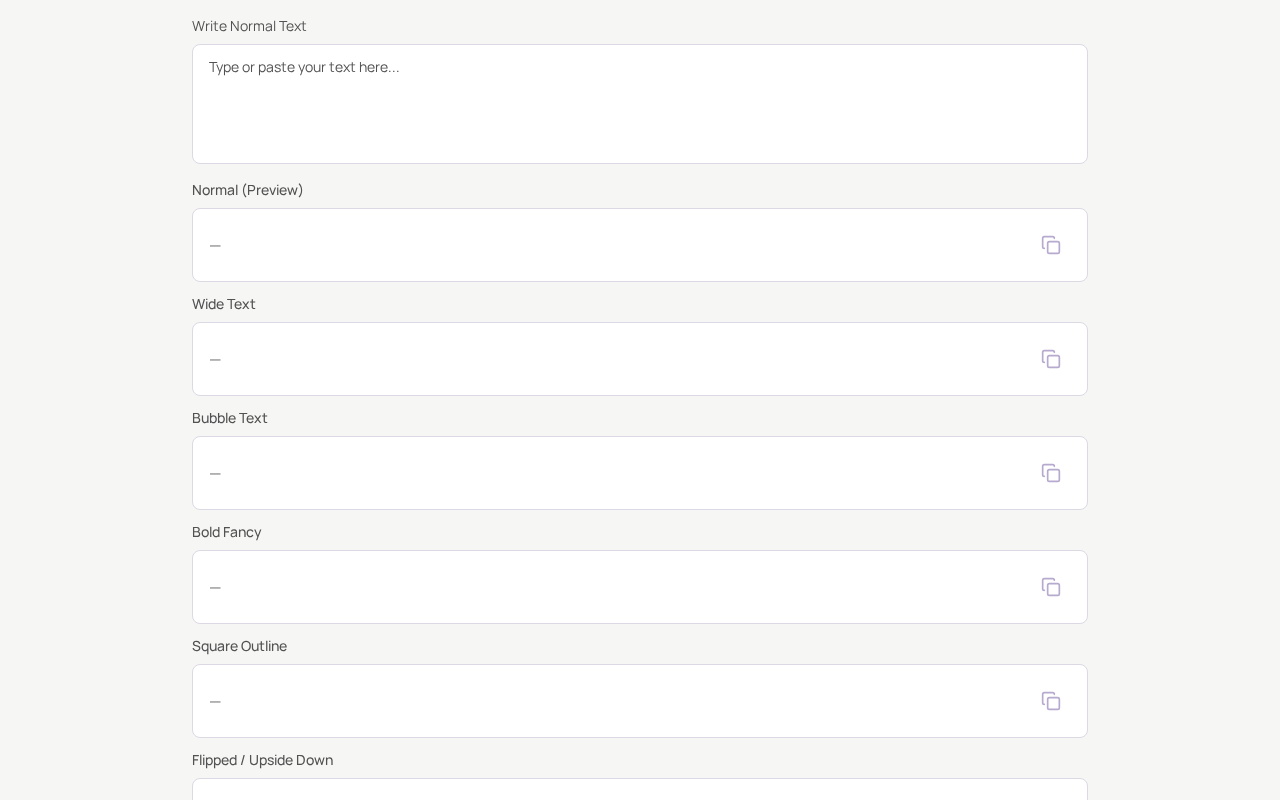Click the 'Bold Fancy' heading label

click(227, 532)
